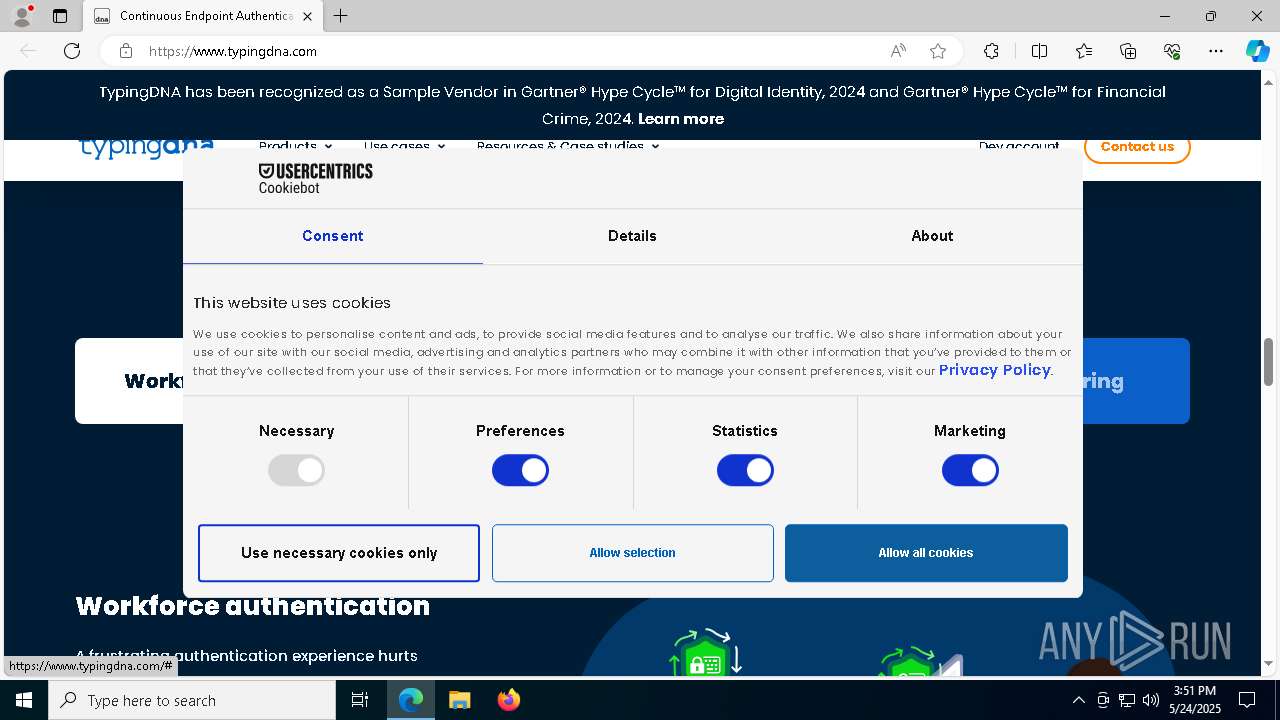Expand the Use cases dropdown menu
The height and width of the screenshot is (720, 1280).
[x=404, y=146]
